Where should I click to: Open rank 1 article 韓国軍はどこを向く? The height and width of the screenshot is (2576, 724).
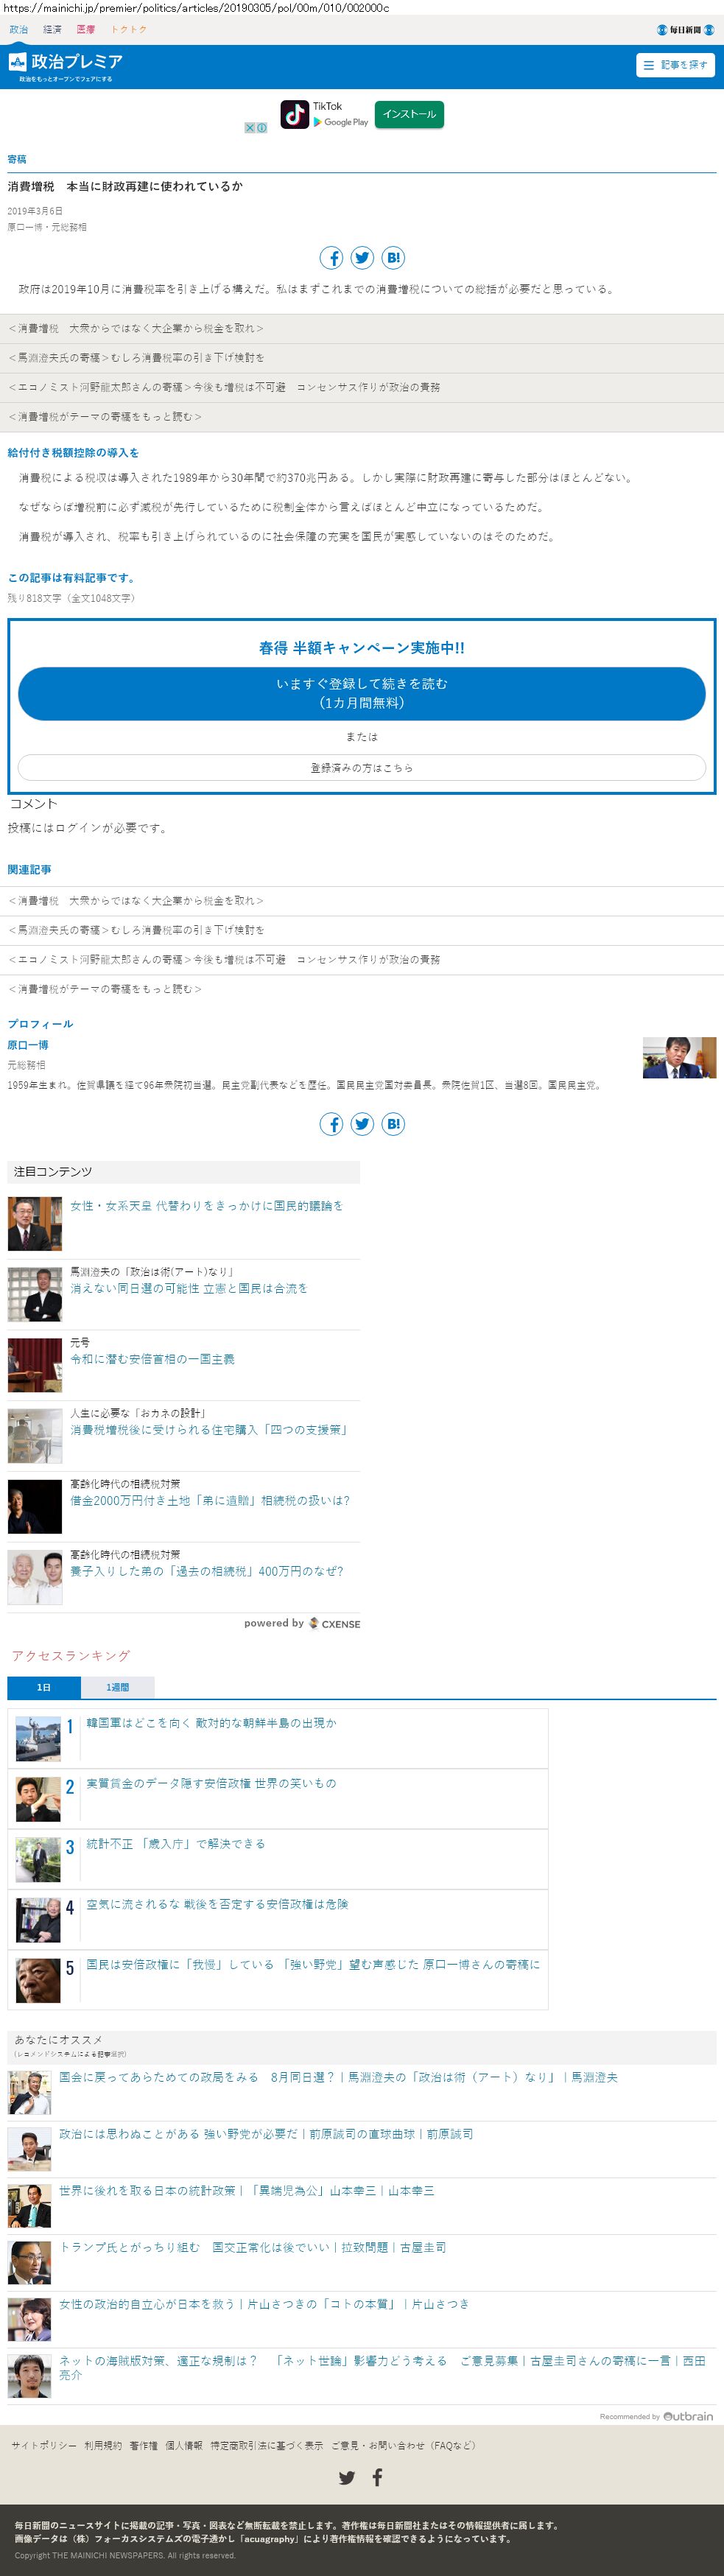pos(211,1723)
